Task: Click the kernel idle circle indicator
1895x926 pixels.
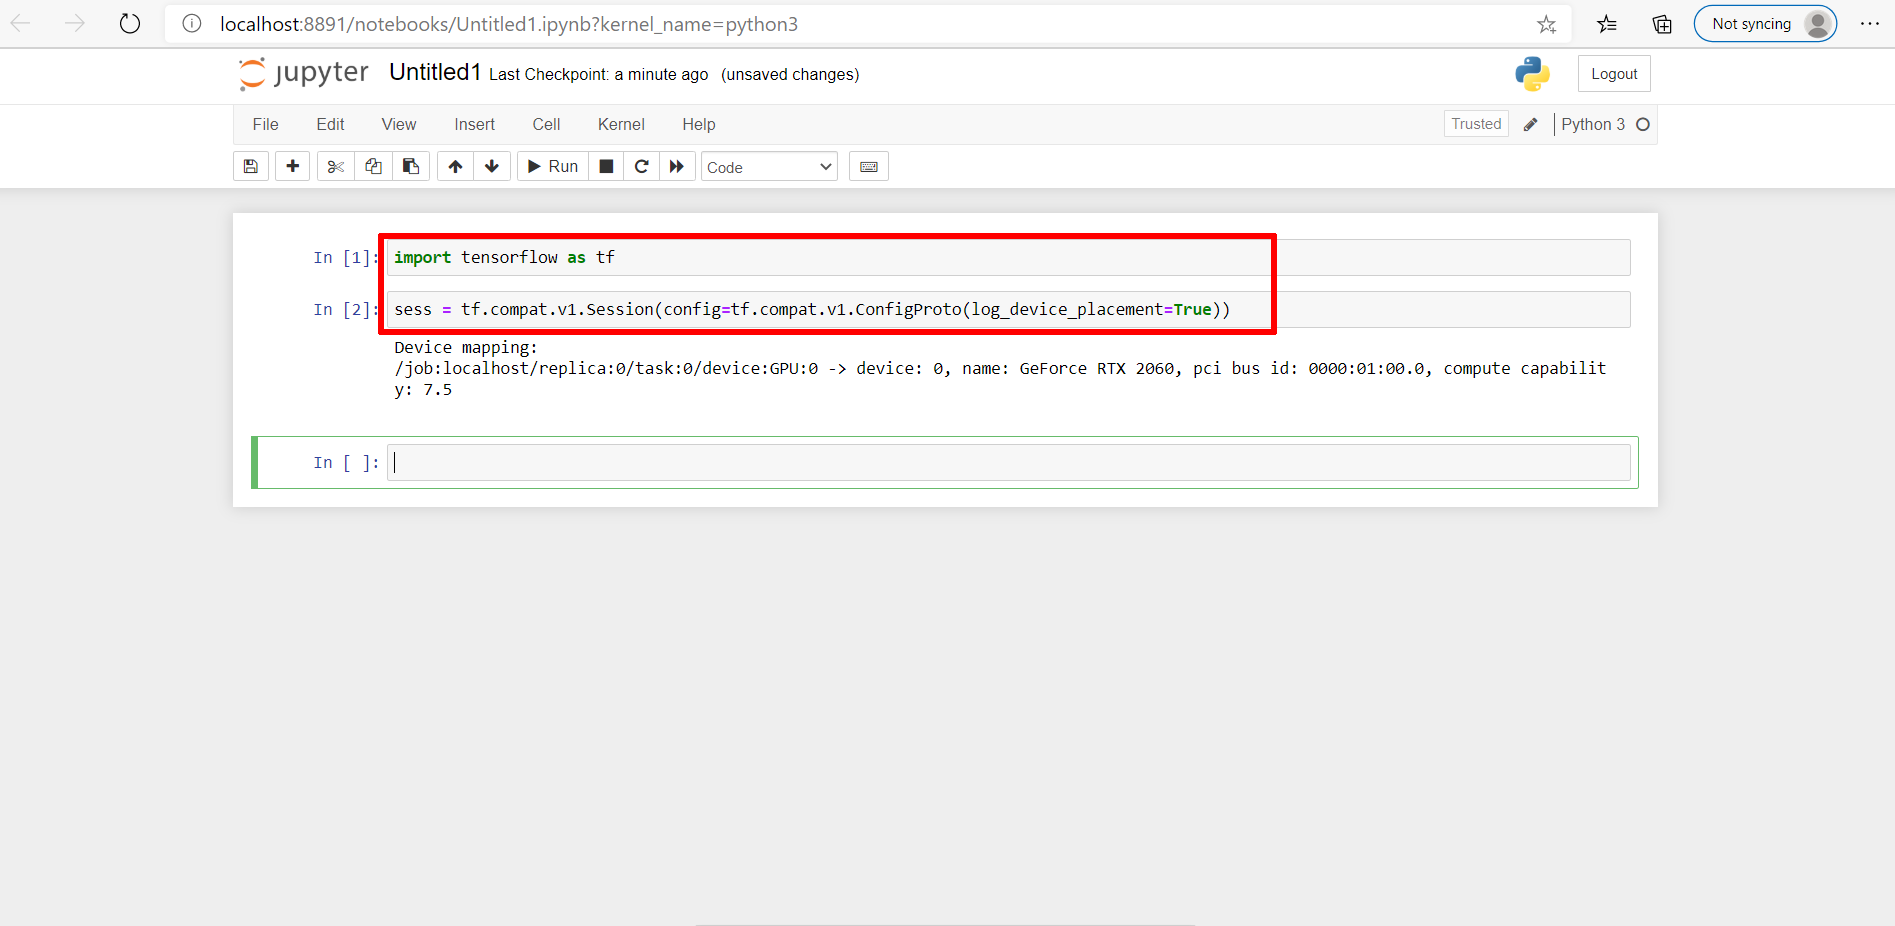Action: (1642, 124)
